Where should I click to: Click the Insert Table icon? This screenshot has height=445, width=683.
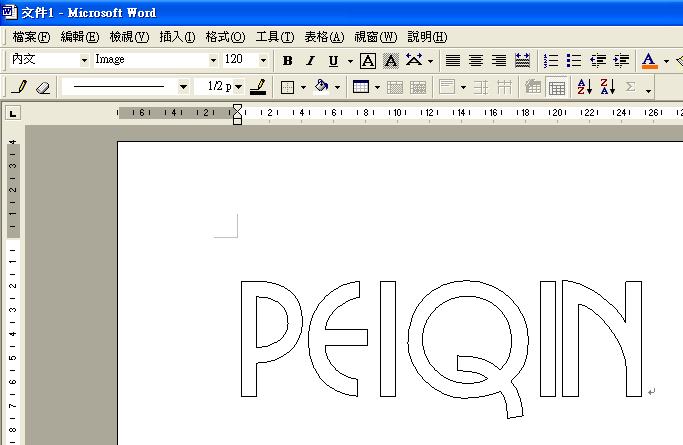[361, 87]
